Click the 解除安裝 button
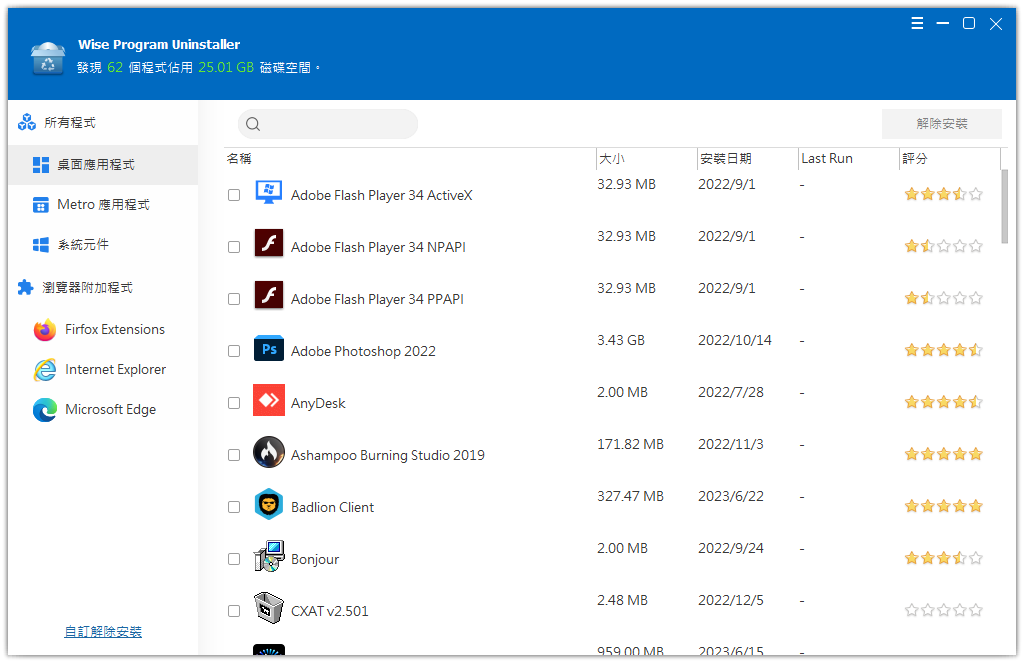 tap(942, 123)
